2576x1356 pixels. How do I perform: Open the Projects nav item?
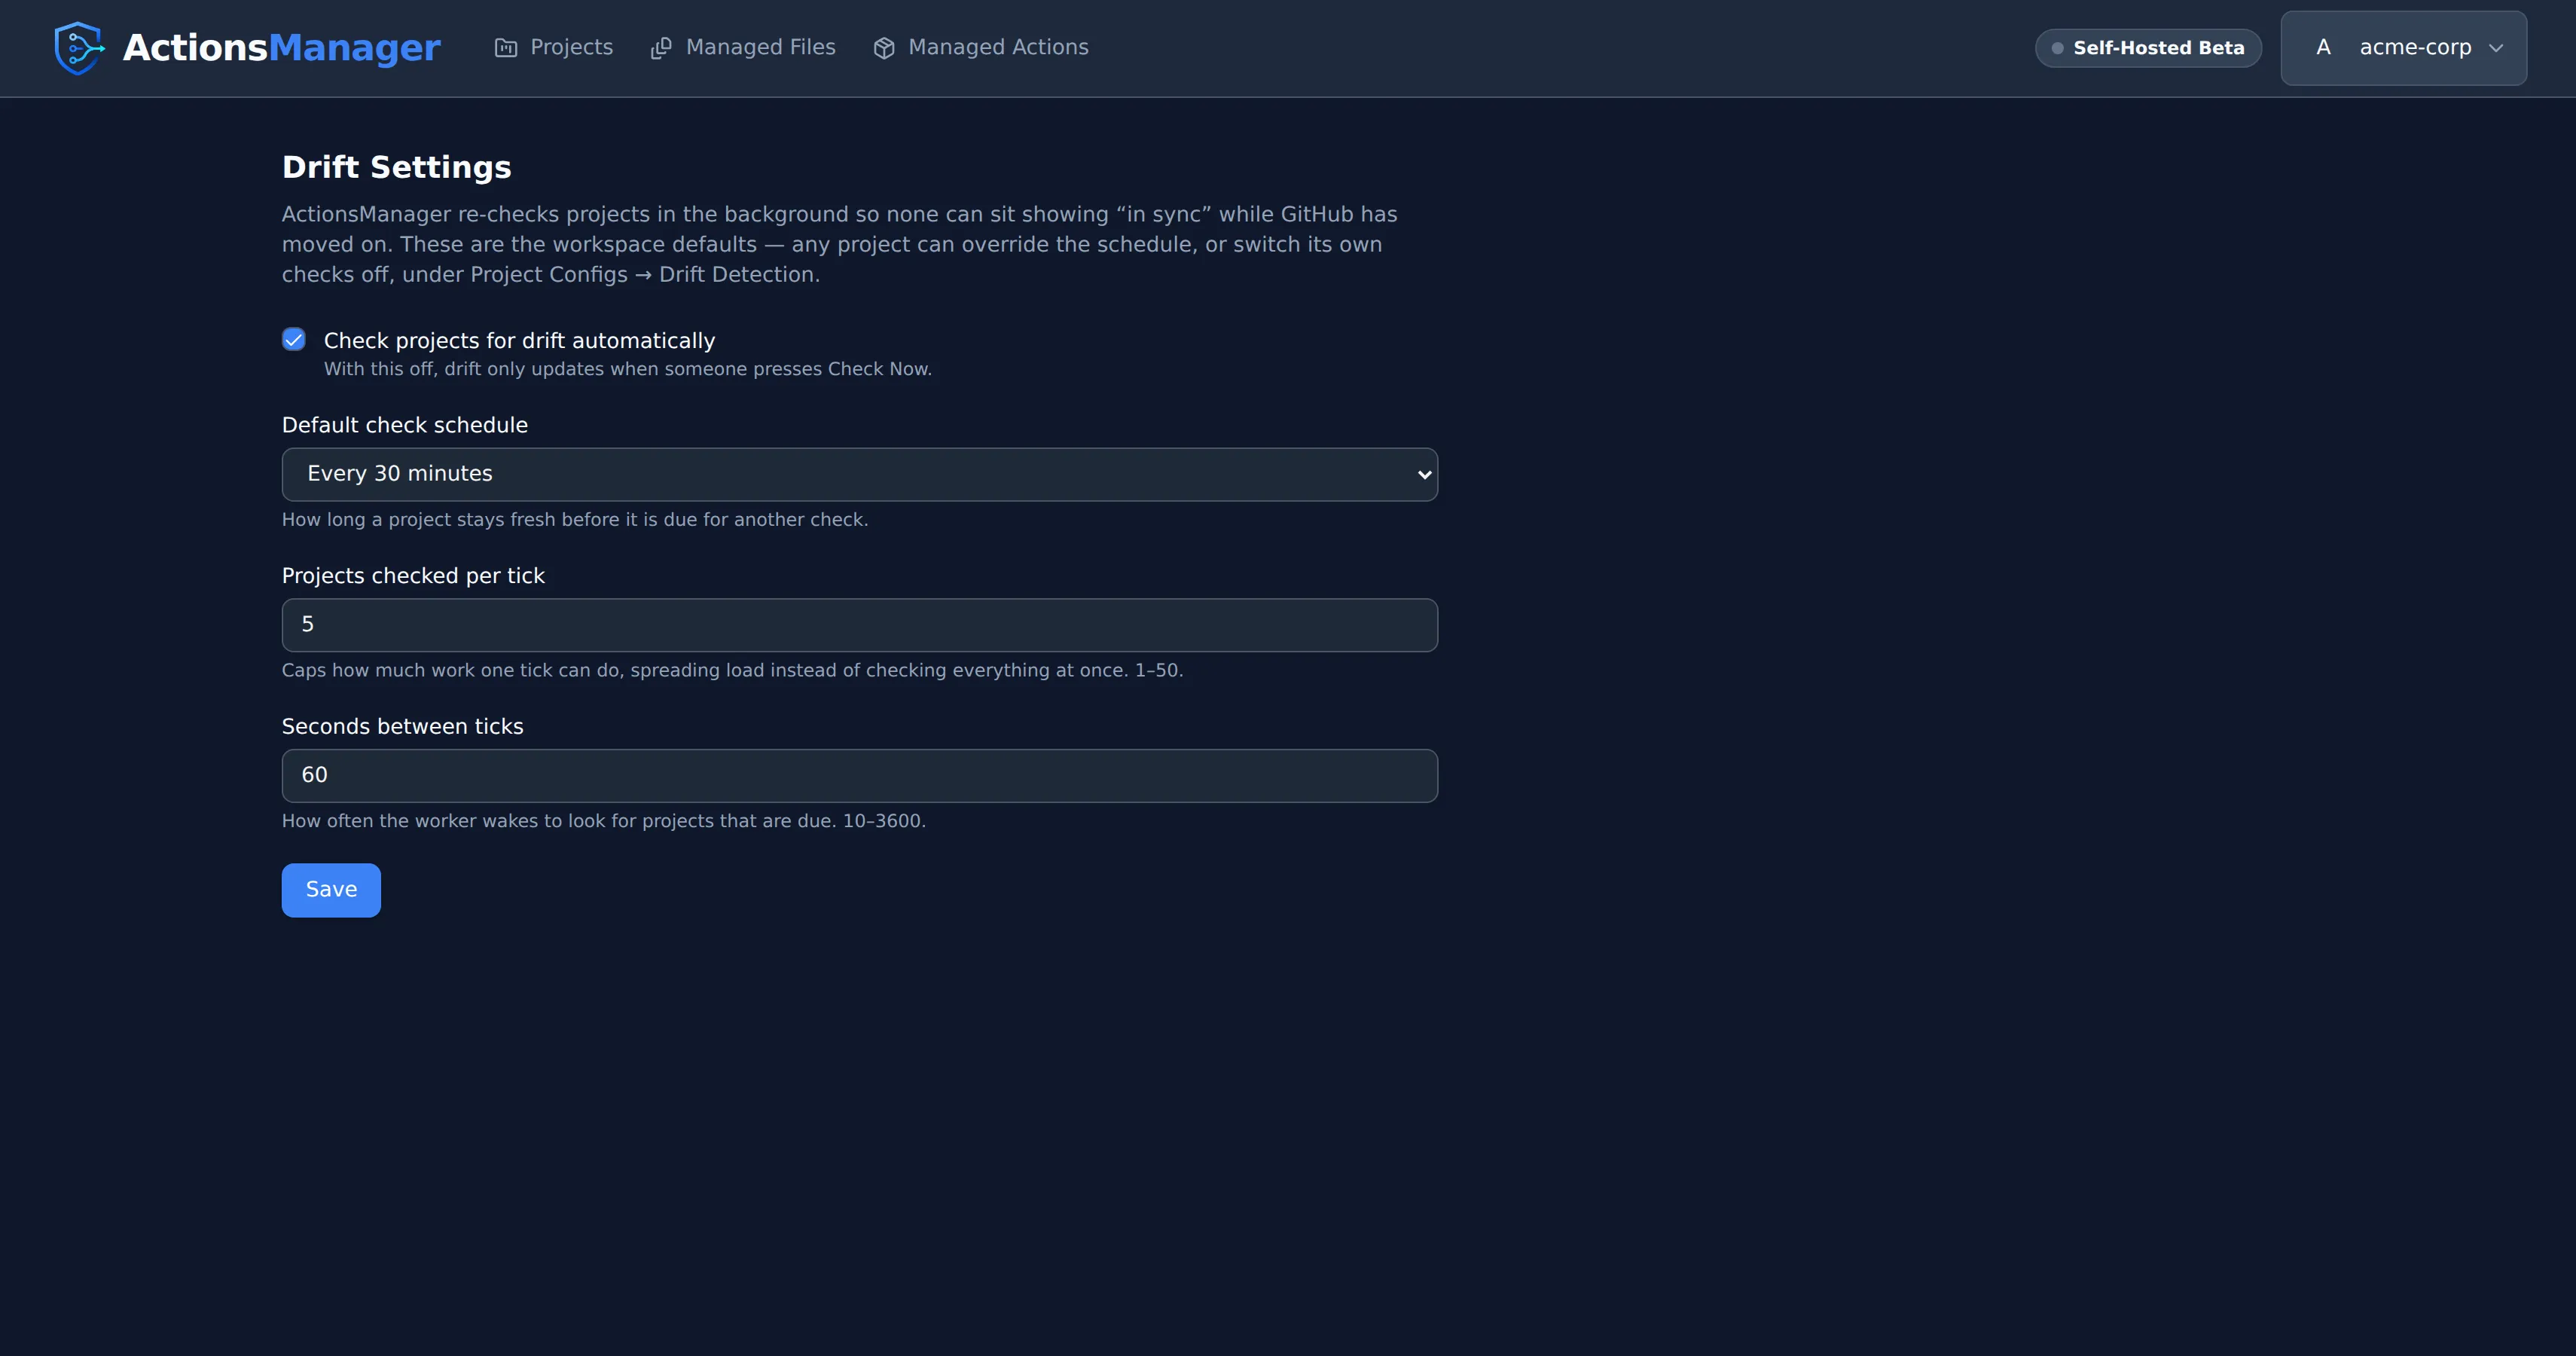[x=554, y=48]
